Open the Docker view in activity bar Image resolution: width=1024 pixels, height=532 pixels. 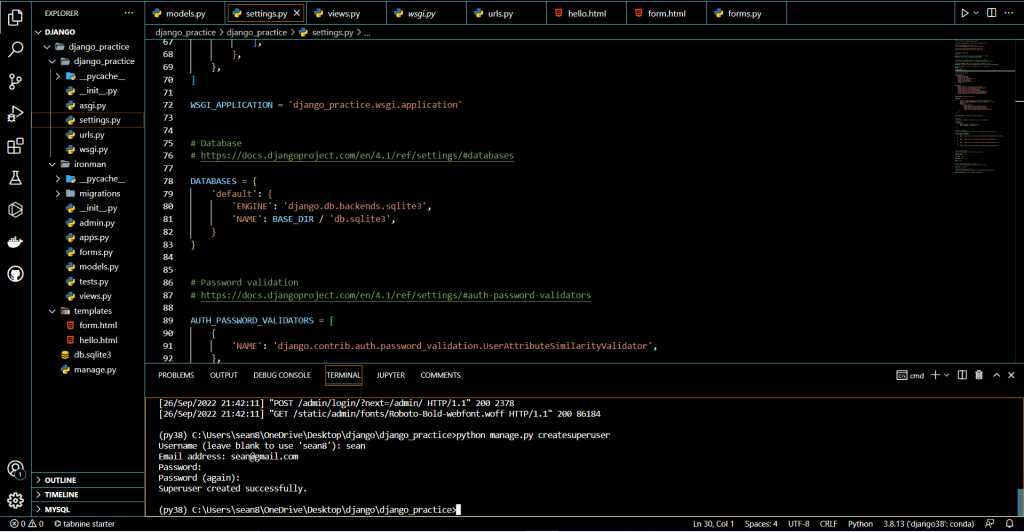click(15, 242)
